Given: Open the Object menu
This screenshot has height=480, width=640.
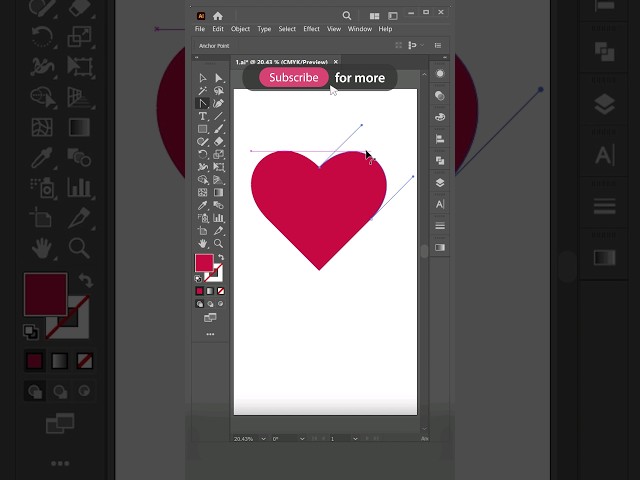Looking at the screenshot, I should 240,29.
